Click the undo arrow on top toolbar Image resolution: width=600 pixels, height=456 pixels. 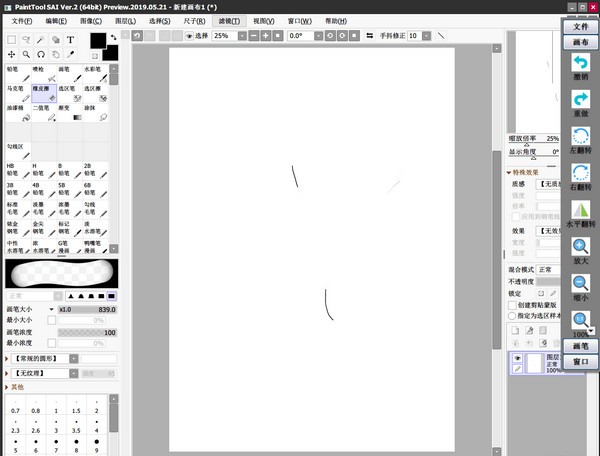[137, 36]
